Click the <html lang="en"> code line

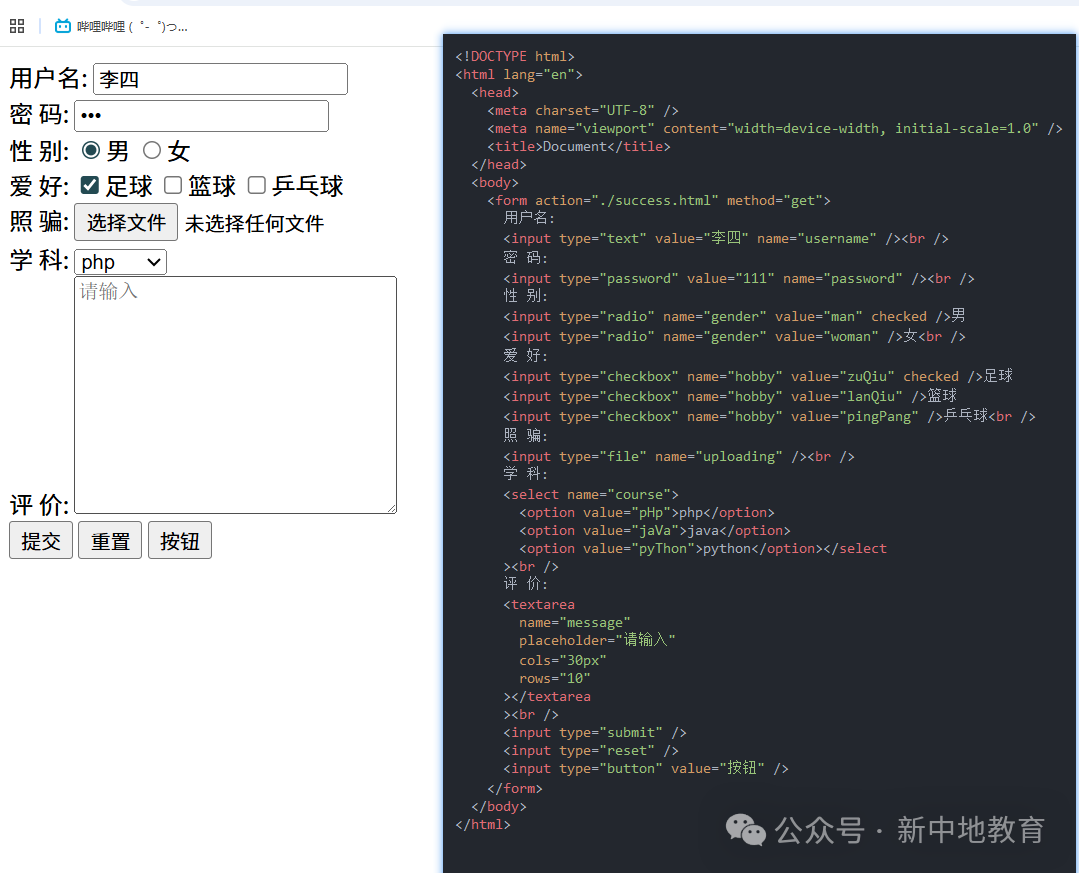(x=519, y=74)
